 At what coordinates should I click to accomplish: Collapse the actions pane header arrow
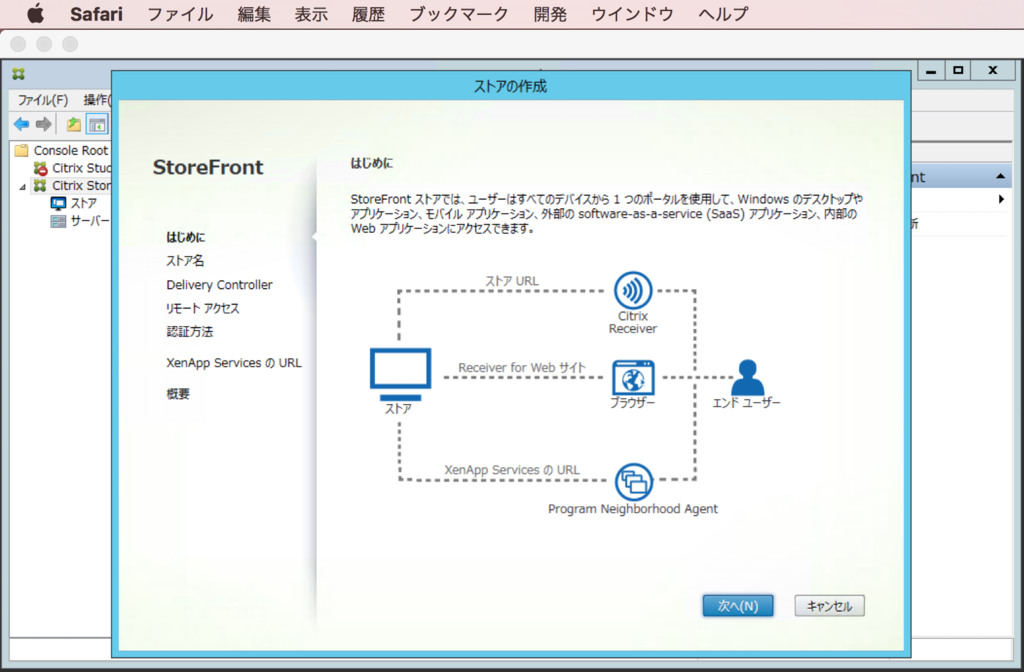(x=1000, y=176)
